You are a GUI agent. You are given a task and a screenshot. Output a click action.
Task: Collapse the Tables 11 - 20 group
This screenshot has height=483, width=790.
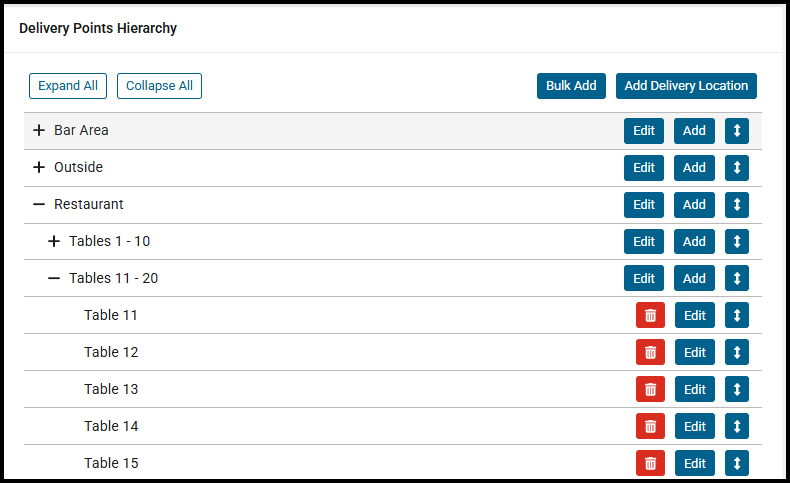pos(54,278)
